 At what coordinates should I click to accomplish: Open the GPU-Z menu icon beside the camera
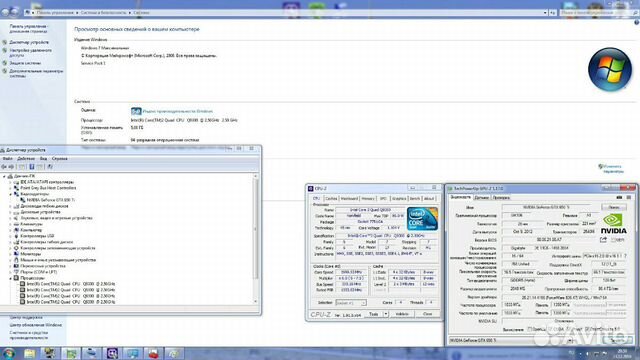629,198
